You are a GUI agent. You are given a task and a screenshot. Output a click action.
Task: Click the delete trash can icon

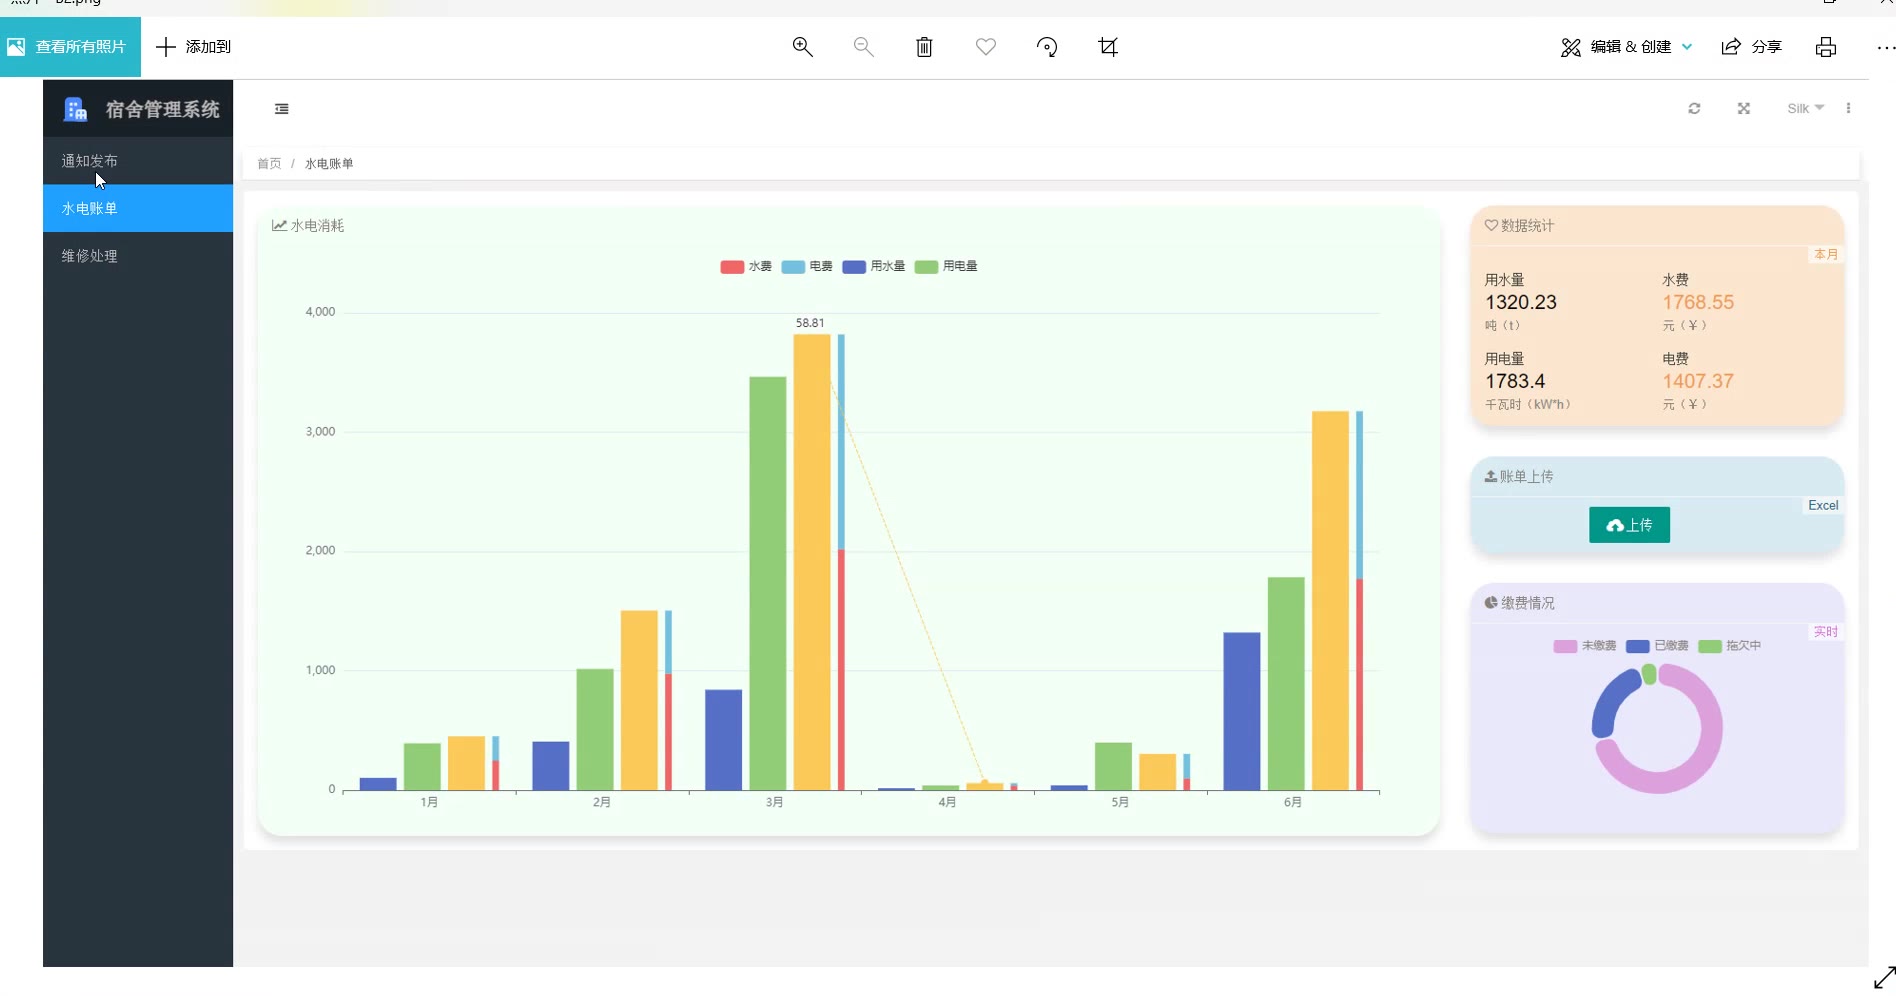click(x=924, y=47)
